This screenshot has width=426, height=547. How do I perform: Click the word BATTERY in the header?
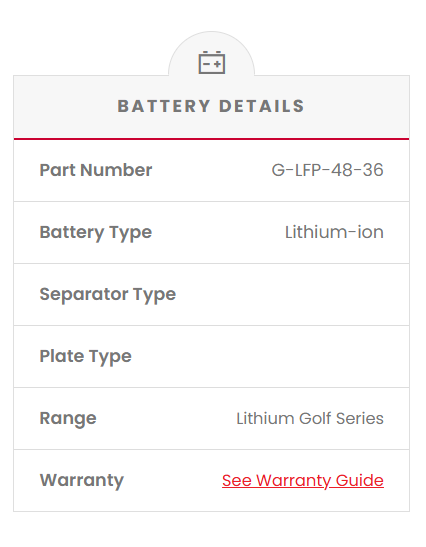[164, 106]
